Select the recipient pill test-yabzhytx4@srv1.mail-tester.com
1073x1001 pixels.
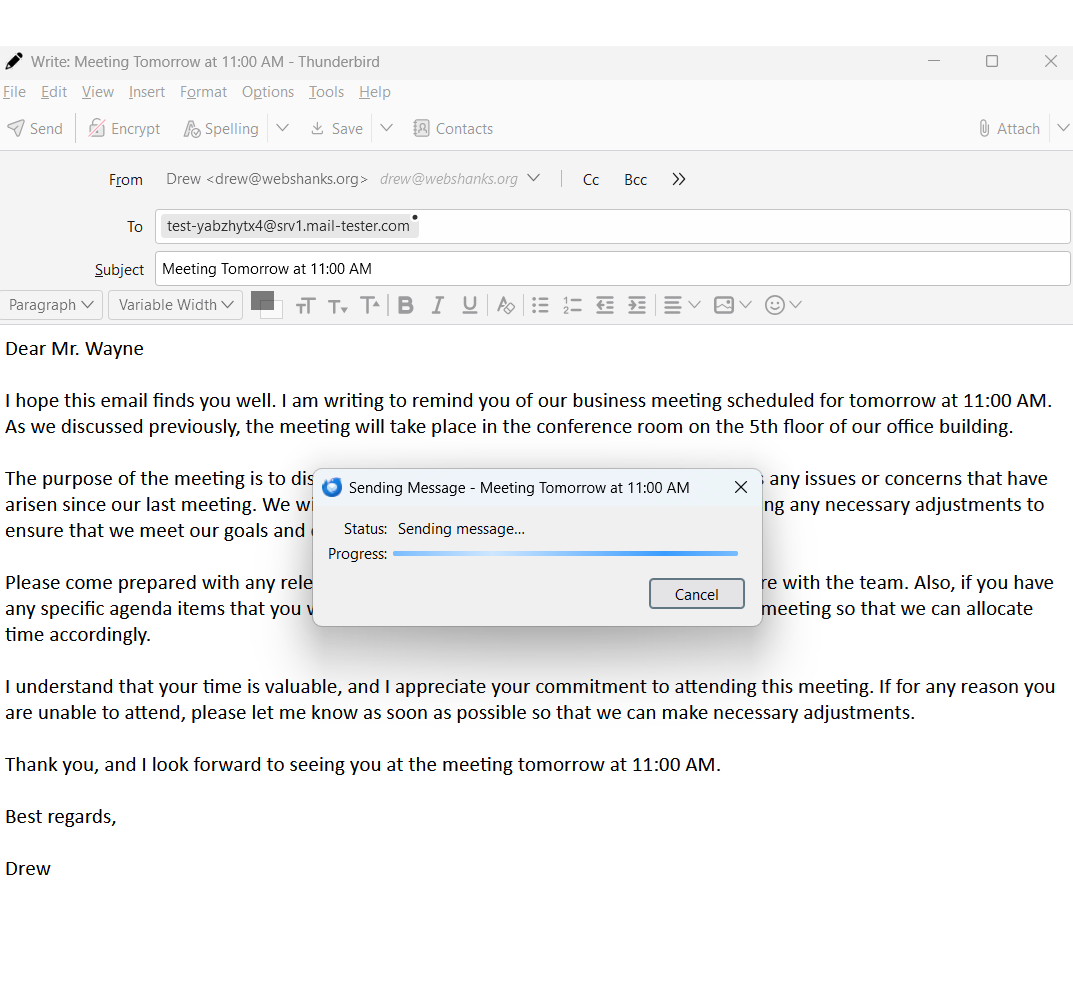pos(288,226)
